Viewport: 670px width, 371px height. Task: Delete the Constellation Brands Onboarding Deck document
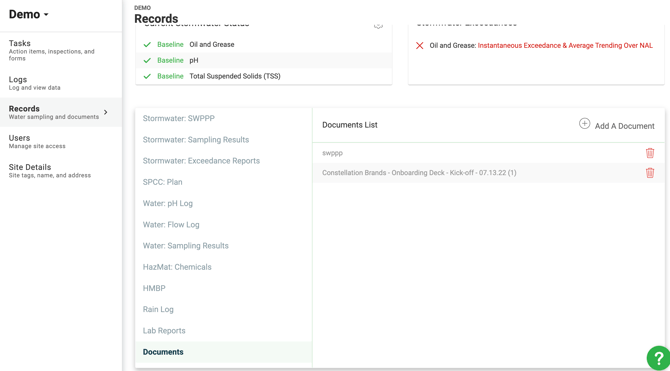tap(649, 173)
